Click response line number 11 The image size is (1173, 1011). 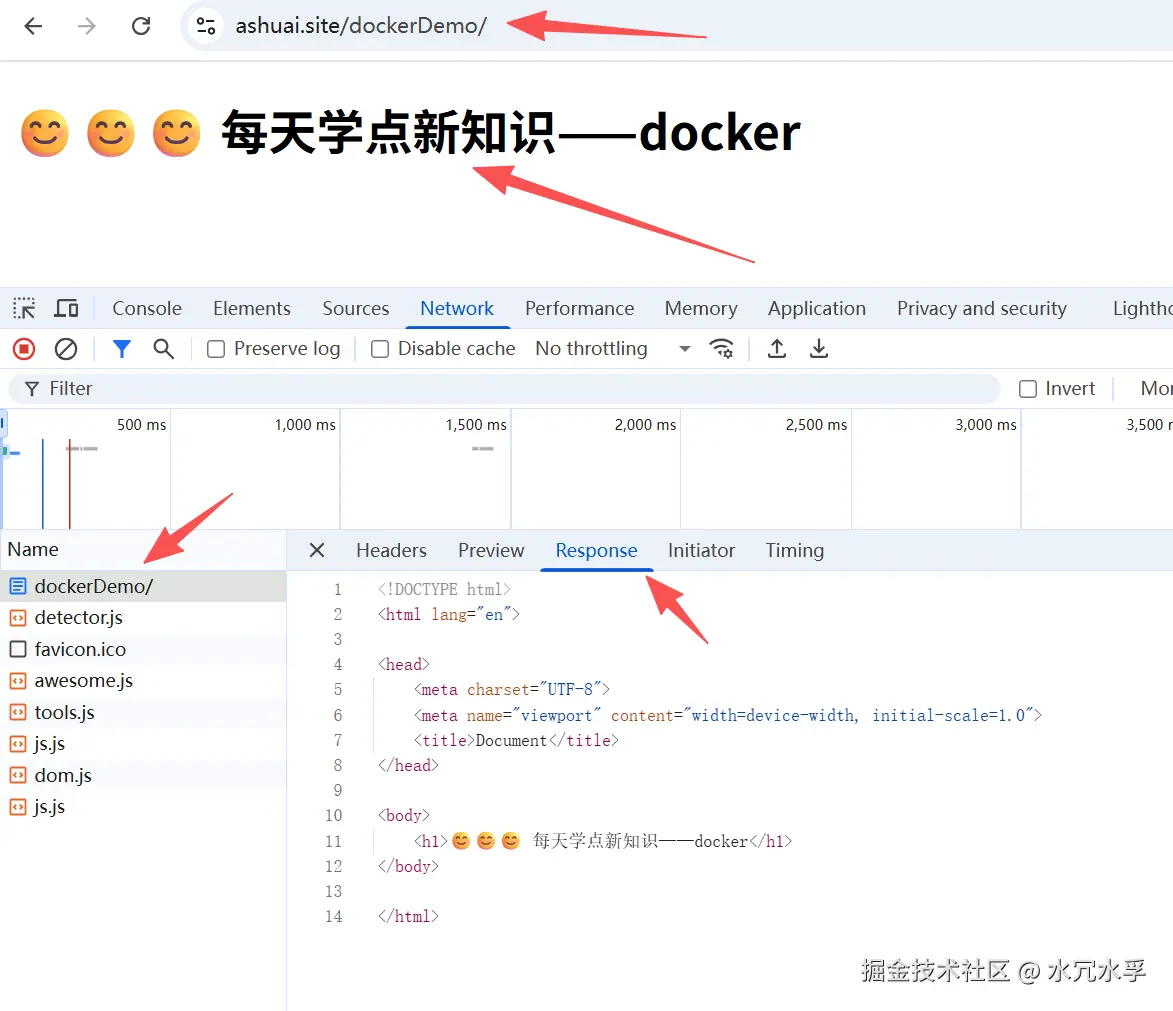point(334,841)
